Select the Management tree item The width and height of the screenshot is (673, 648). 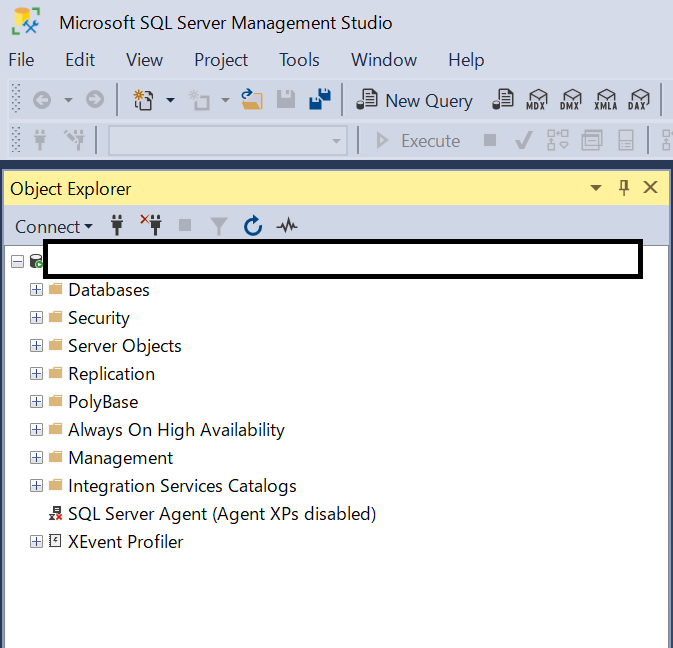click(x=121, y=458)
